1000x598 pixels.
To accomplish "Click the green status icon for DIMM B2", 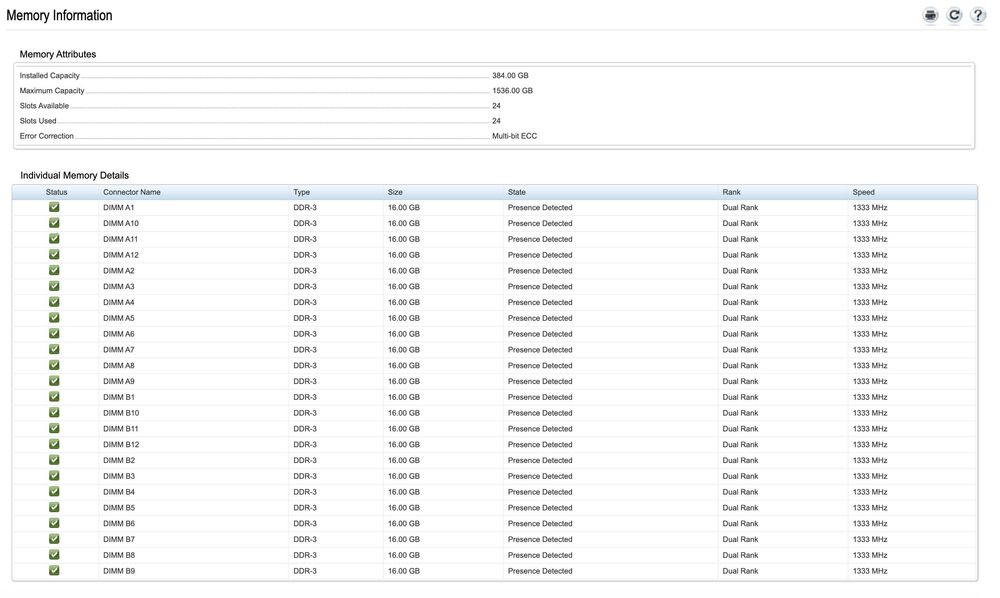I will pyautogui.click(x=54, y=460).
